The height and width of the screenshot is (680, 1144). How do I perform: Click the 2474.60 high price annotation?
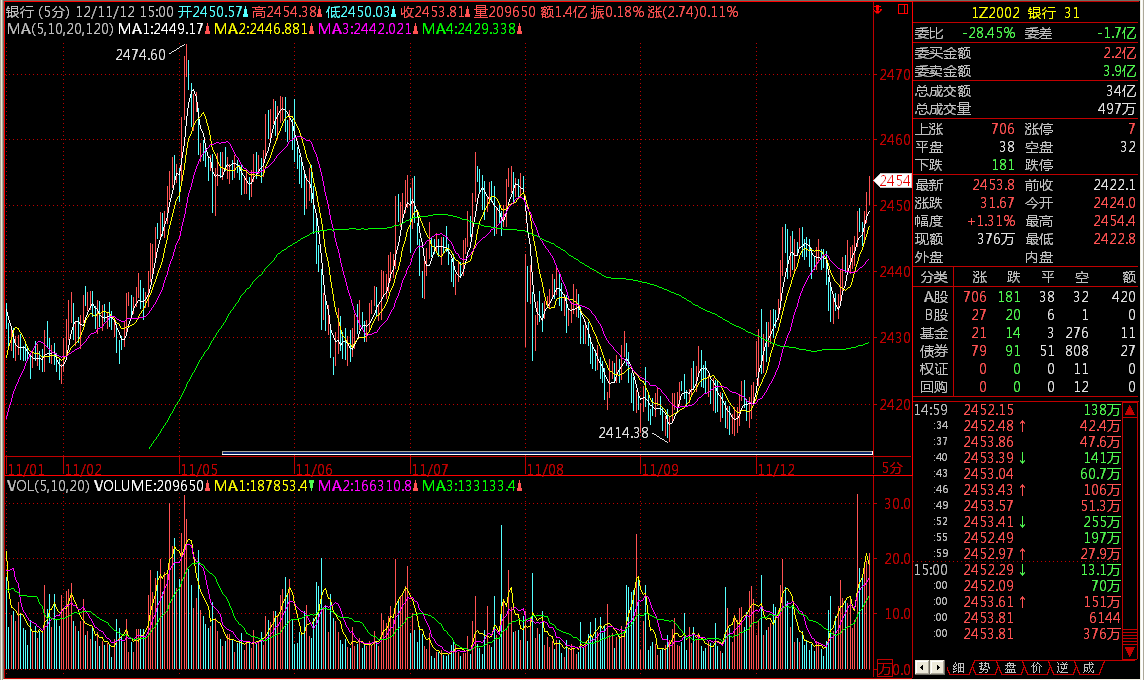(x=140, y=55)
